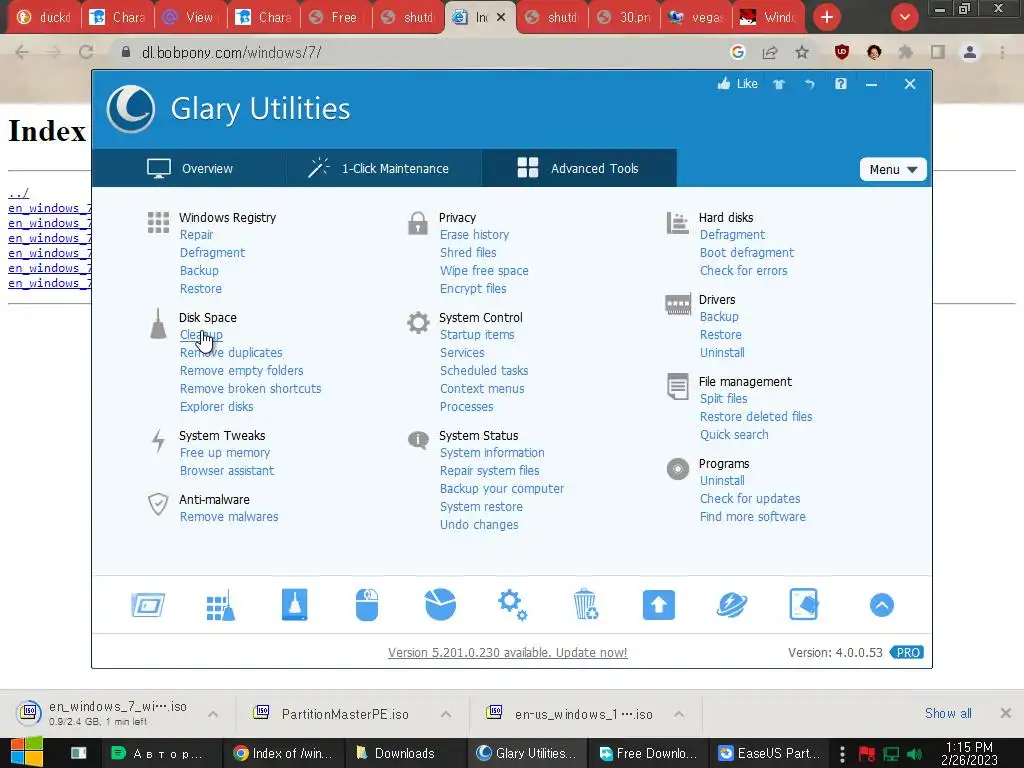Click Show all downloads
Image resolution: width=1024 pixels, height=768 pixels.
(948, 713)
